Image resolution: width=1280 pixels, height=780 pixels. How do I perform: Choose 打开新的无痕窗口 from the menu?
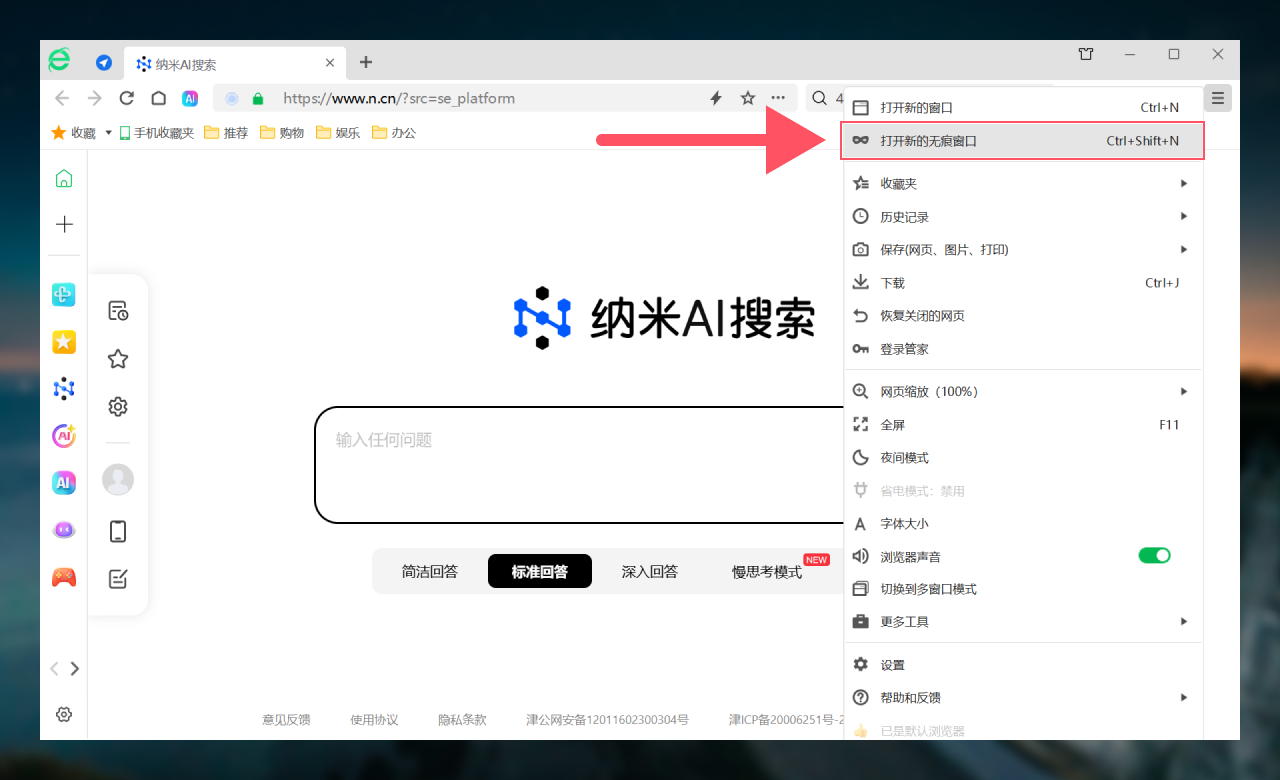click(x=1020, y=141)
